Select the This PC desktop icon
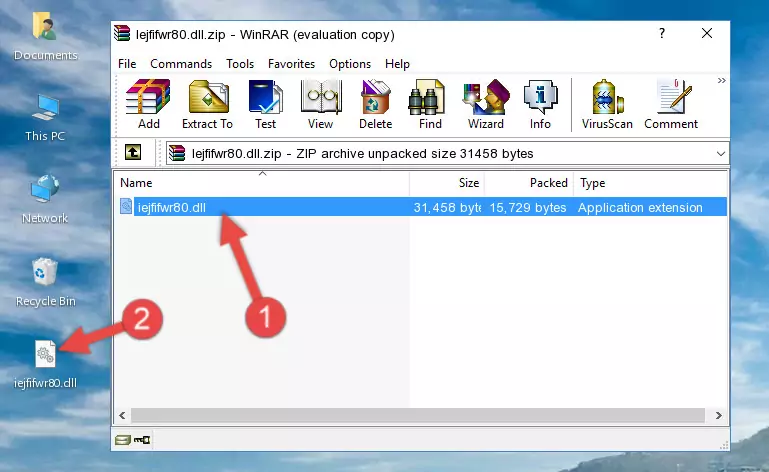Screen dimensions: 769x472 [45, 118]
